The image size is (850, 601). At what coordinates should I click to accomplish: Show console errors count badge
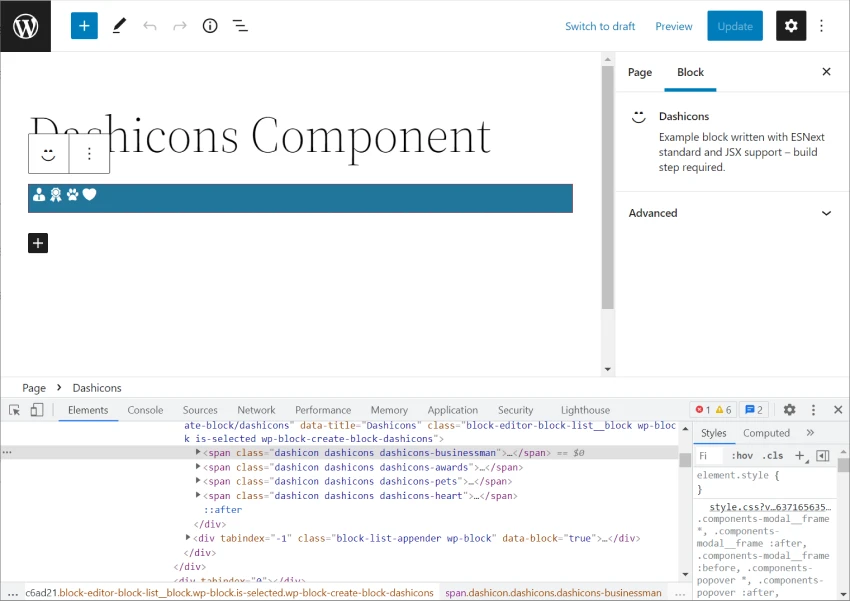703,410
